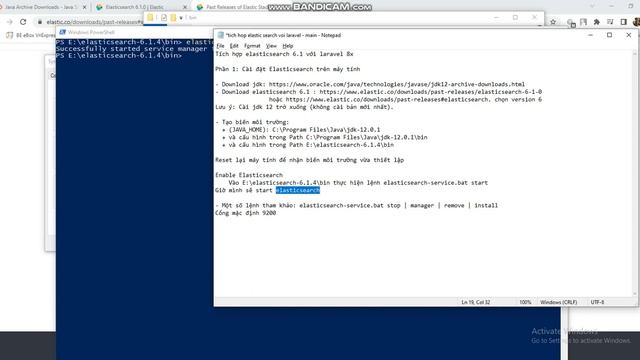Click the highlighted word elasticsearch in Notepad
Viewport: 640px width, 360px height.
[298, 190]
